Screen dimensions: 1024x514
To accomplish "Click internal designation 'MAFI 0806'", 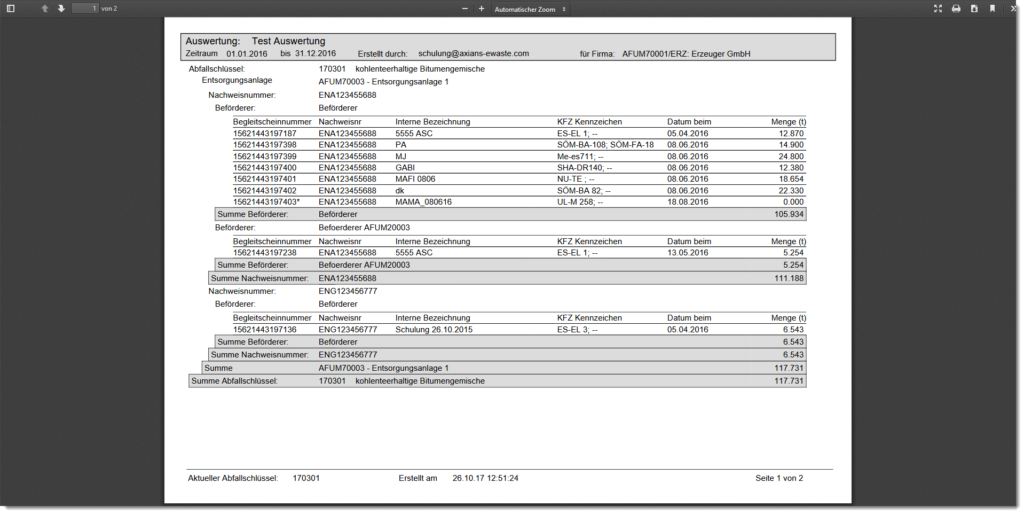I will (415, 179).
